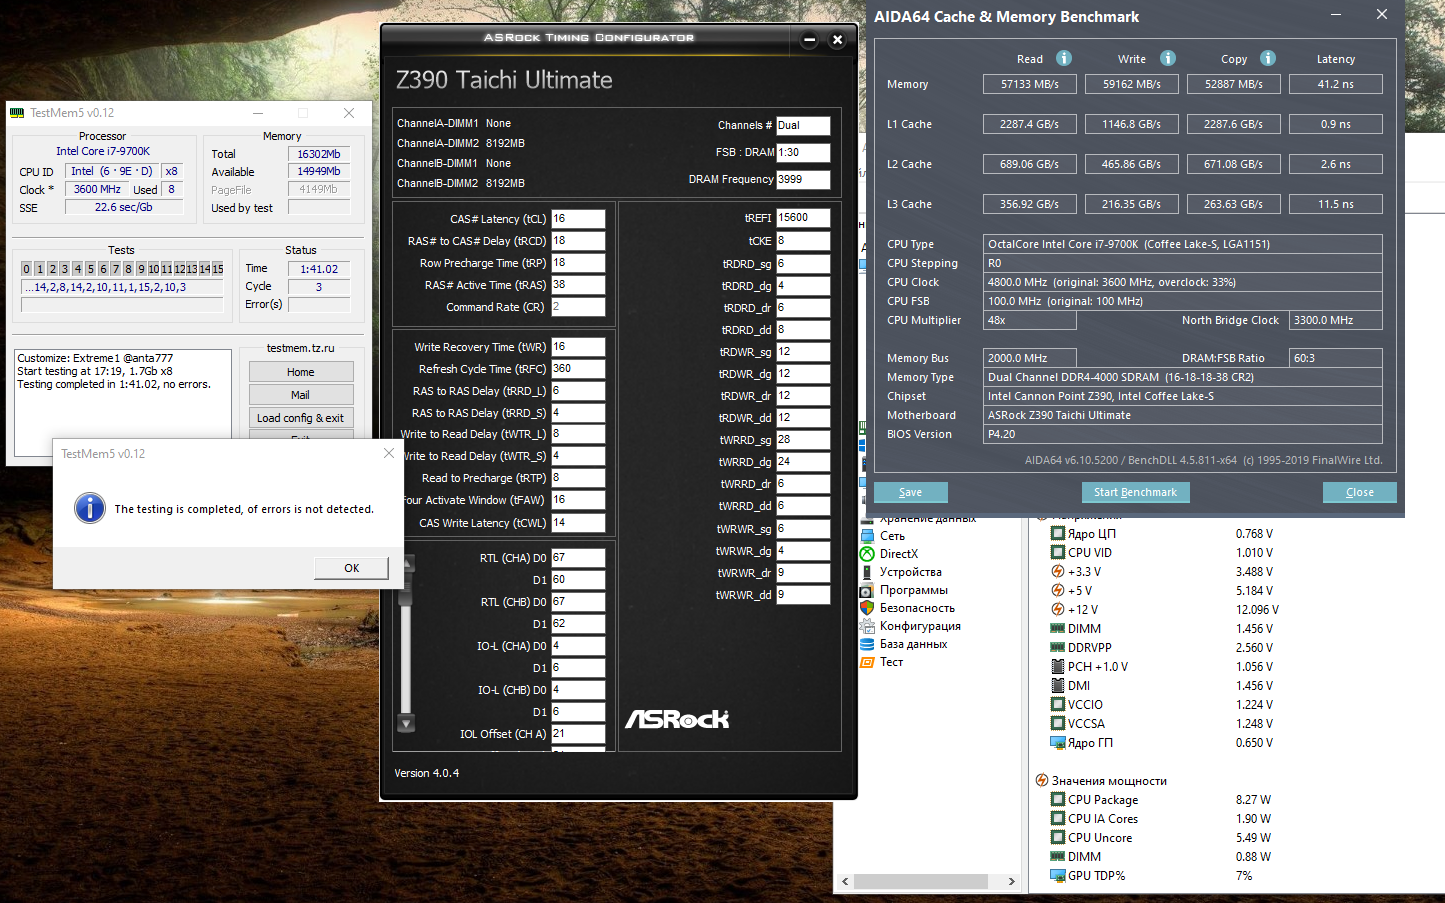This screenshot has height=903, width=1445.
Task: Click the Сеть network icon in AIDA64 tree
Action: point(867,536)
